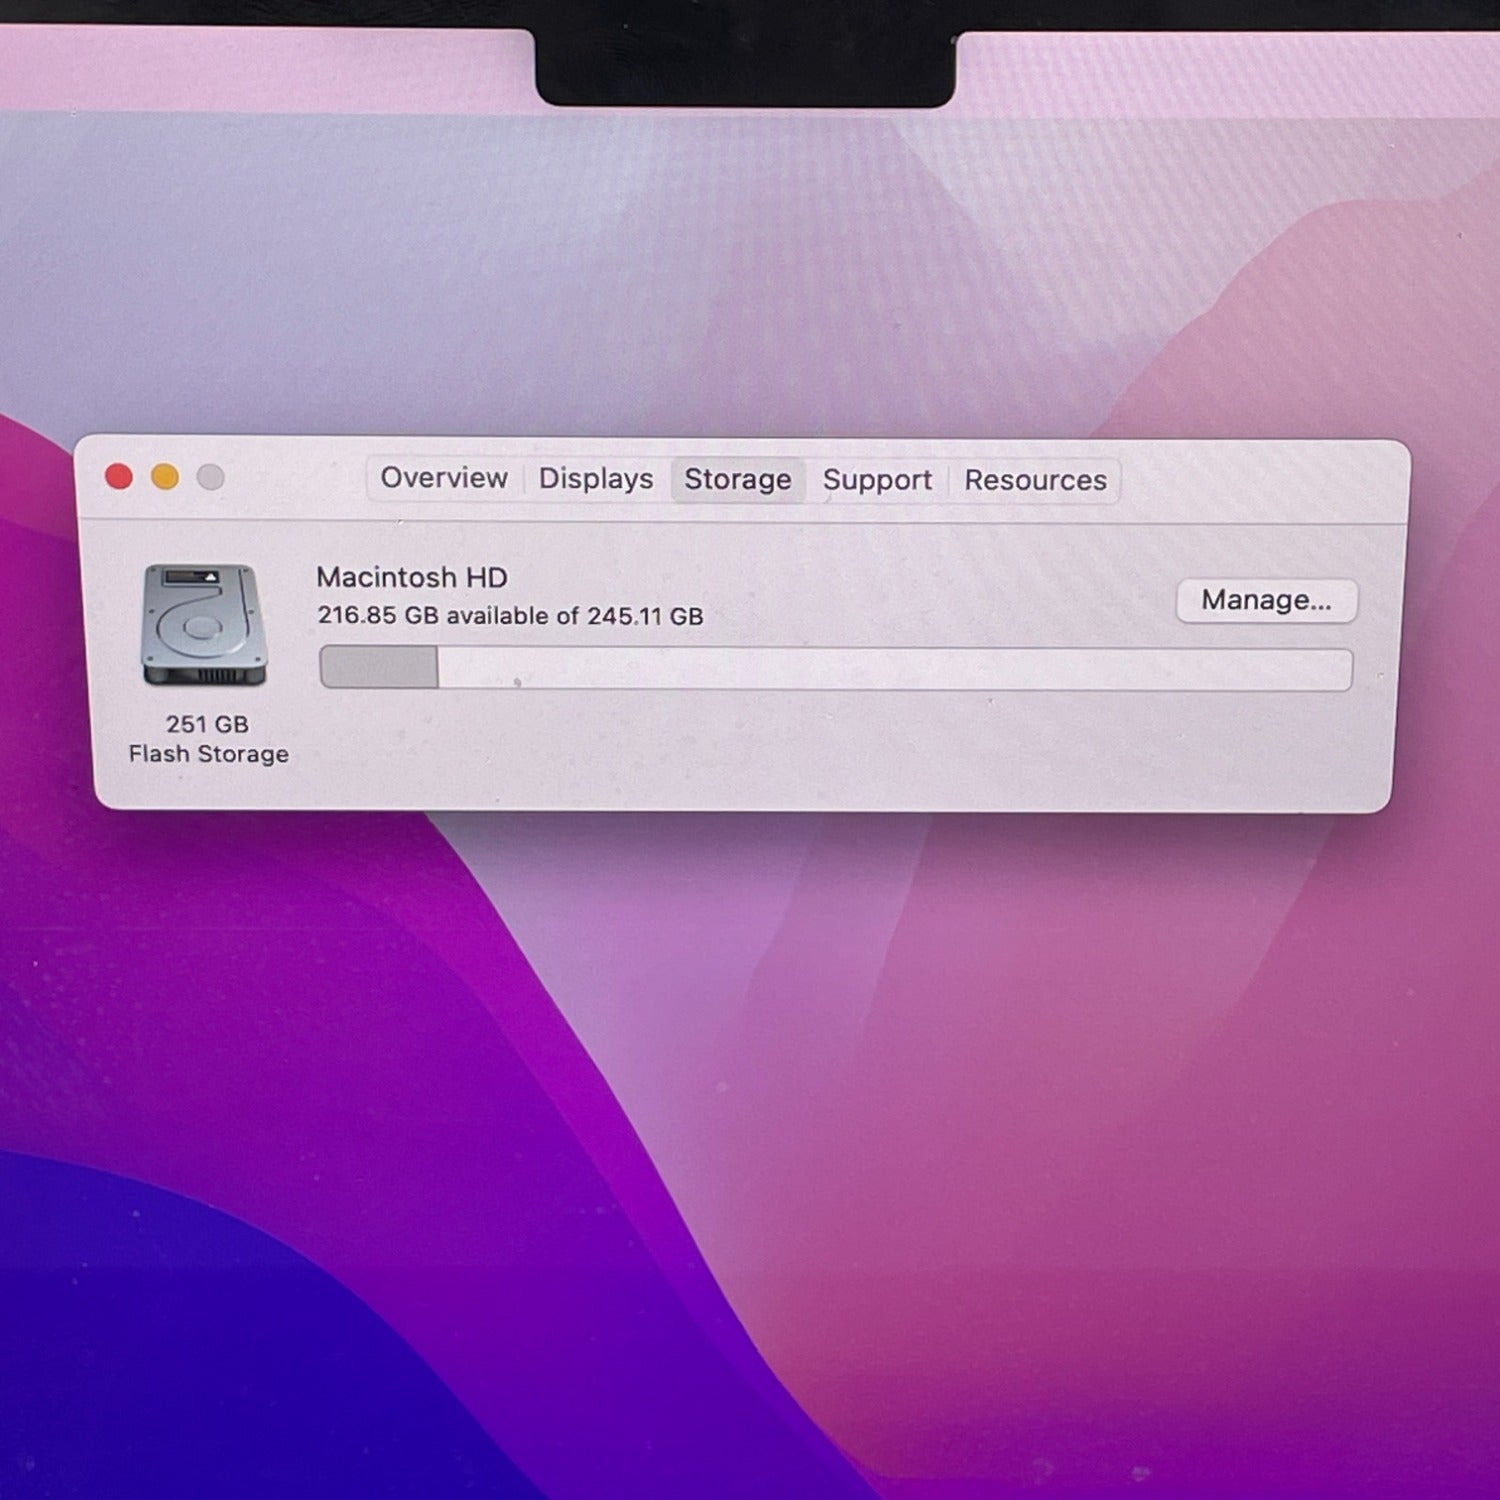
Task: Go to the Support tab
Action: pos(877,480)
